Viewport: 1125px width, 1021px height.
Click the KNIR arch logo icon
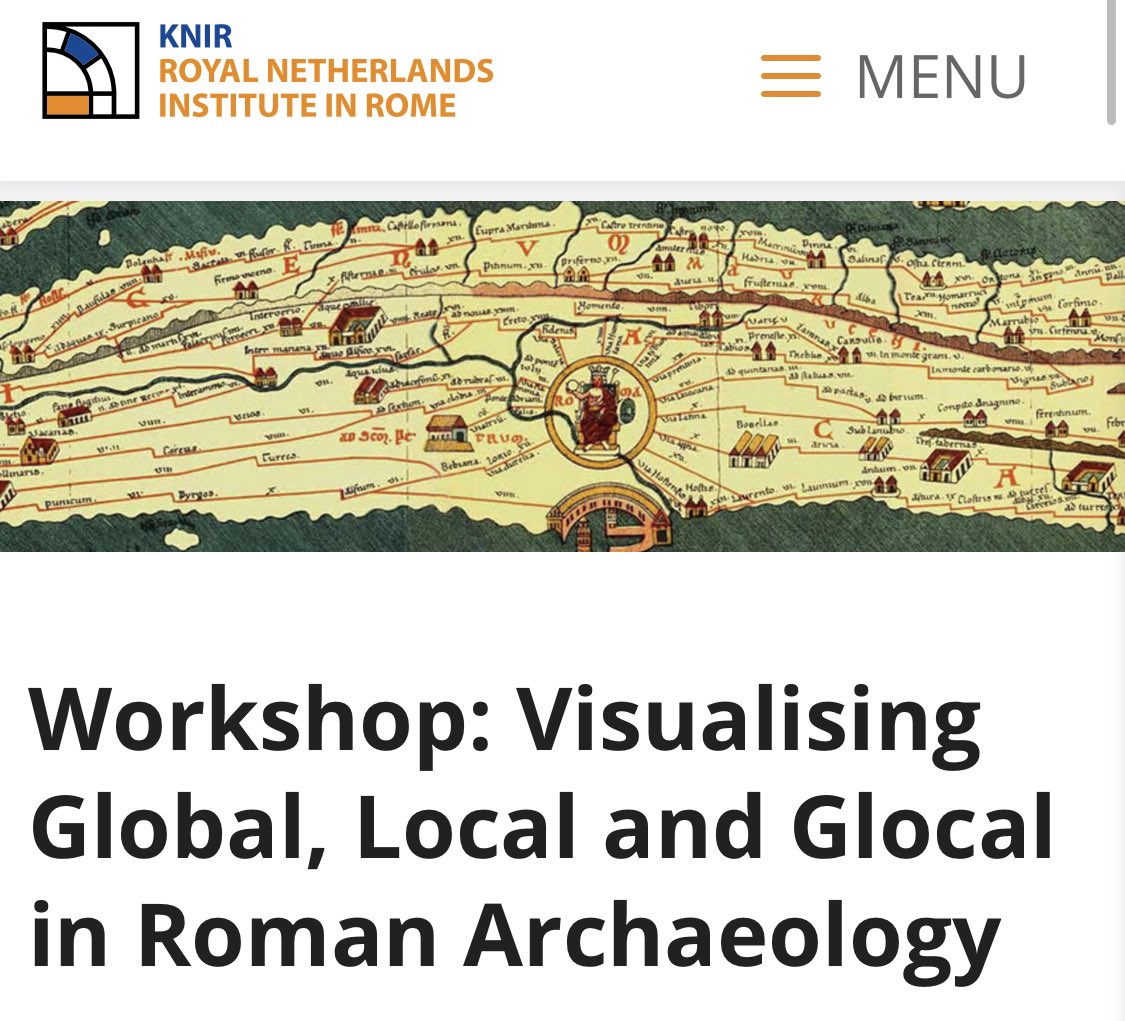(x=90, y=70)
